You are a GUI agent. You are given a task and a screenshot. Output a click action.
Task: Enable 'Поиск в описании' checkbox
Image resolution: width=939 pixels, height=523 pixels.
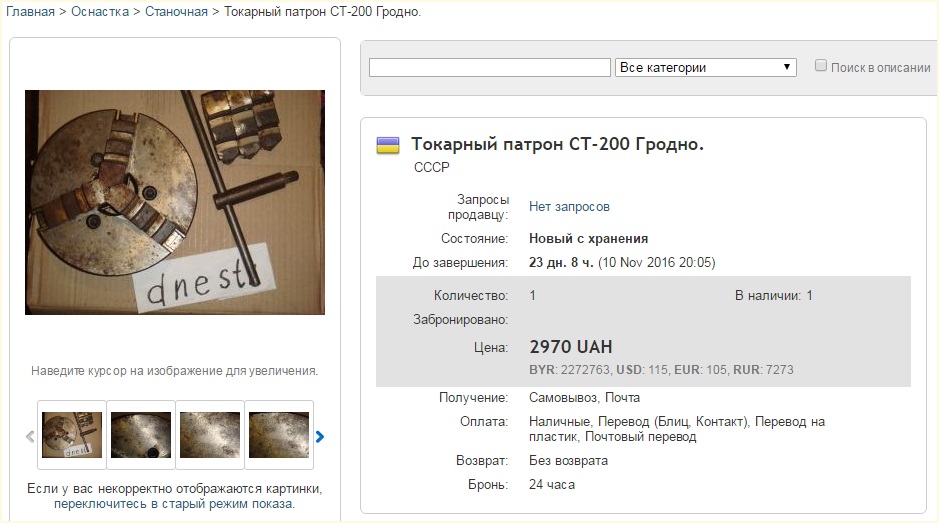(x=821, y=66)
